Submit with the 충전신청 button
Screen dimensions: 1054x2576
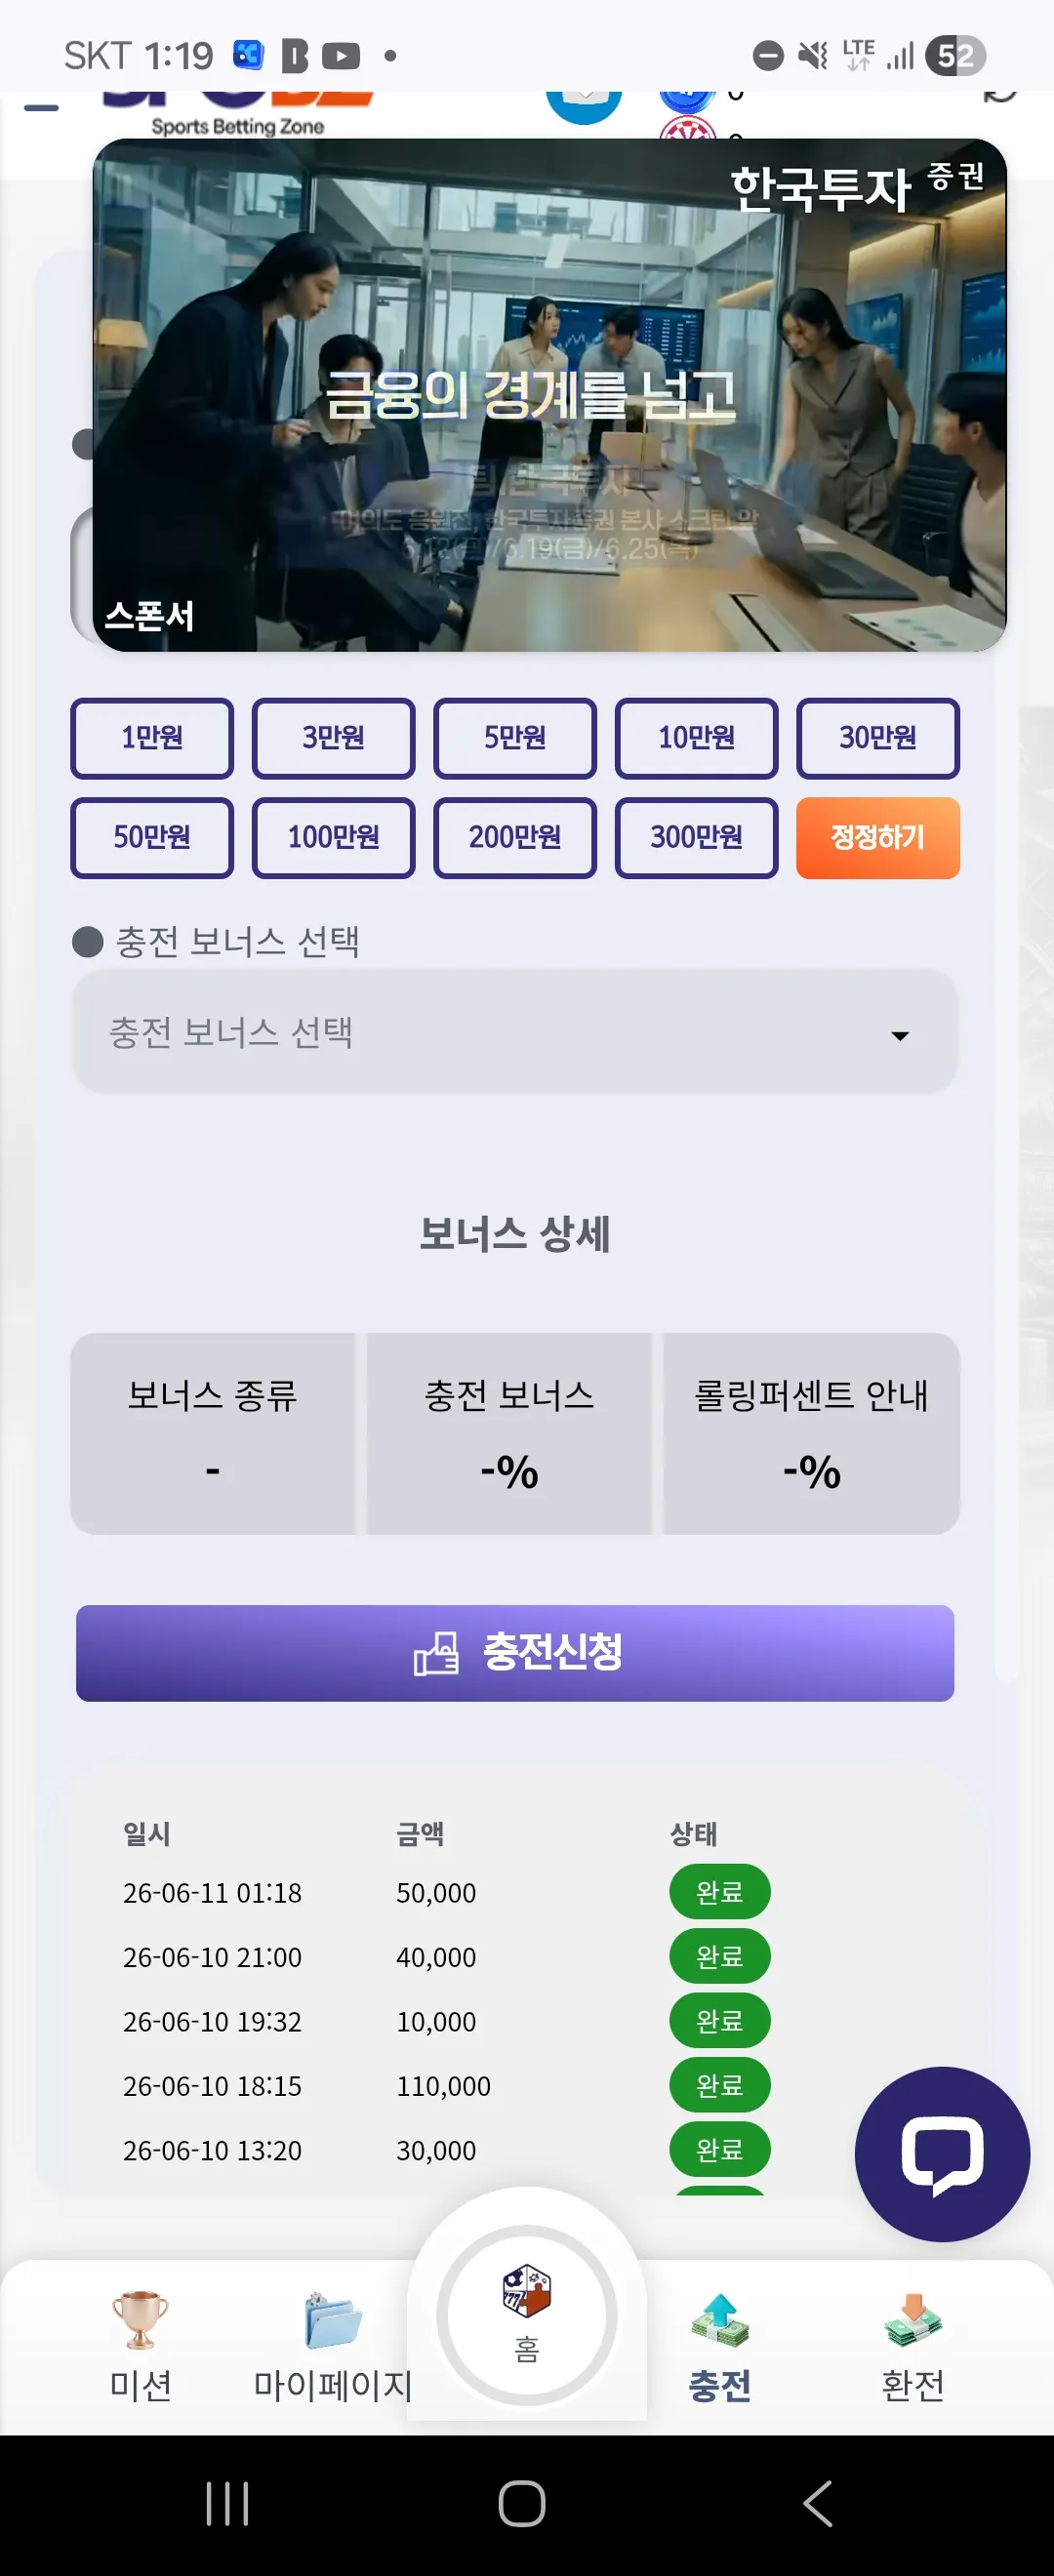point(515,1652)
